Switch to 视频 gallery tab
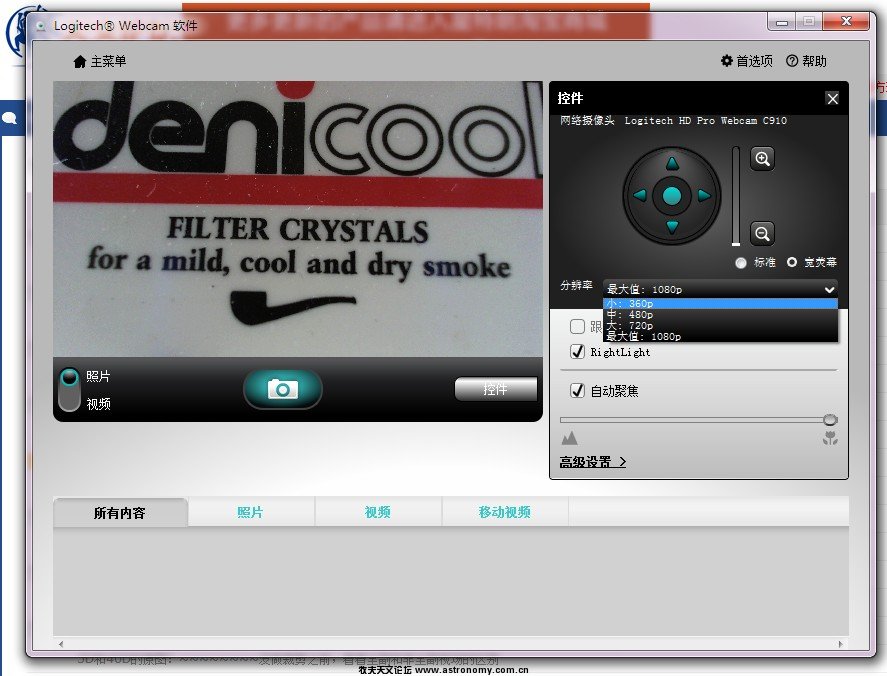Image resolution: width=887 pixels, height=676 pixels. pos(378,513)
